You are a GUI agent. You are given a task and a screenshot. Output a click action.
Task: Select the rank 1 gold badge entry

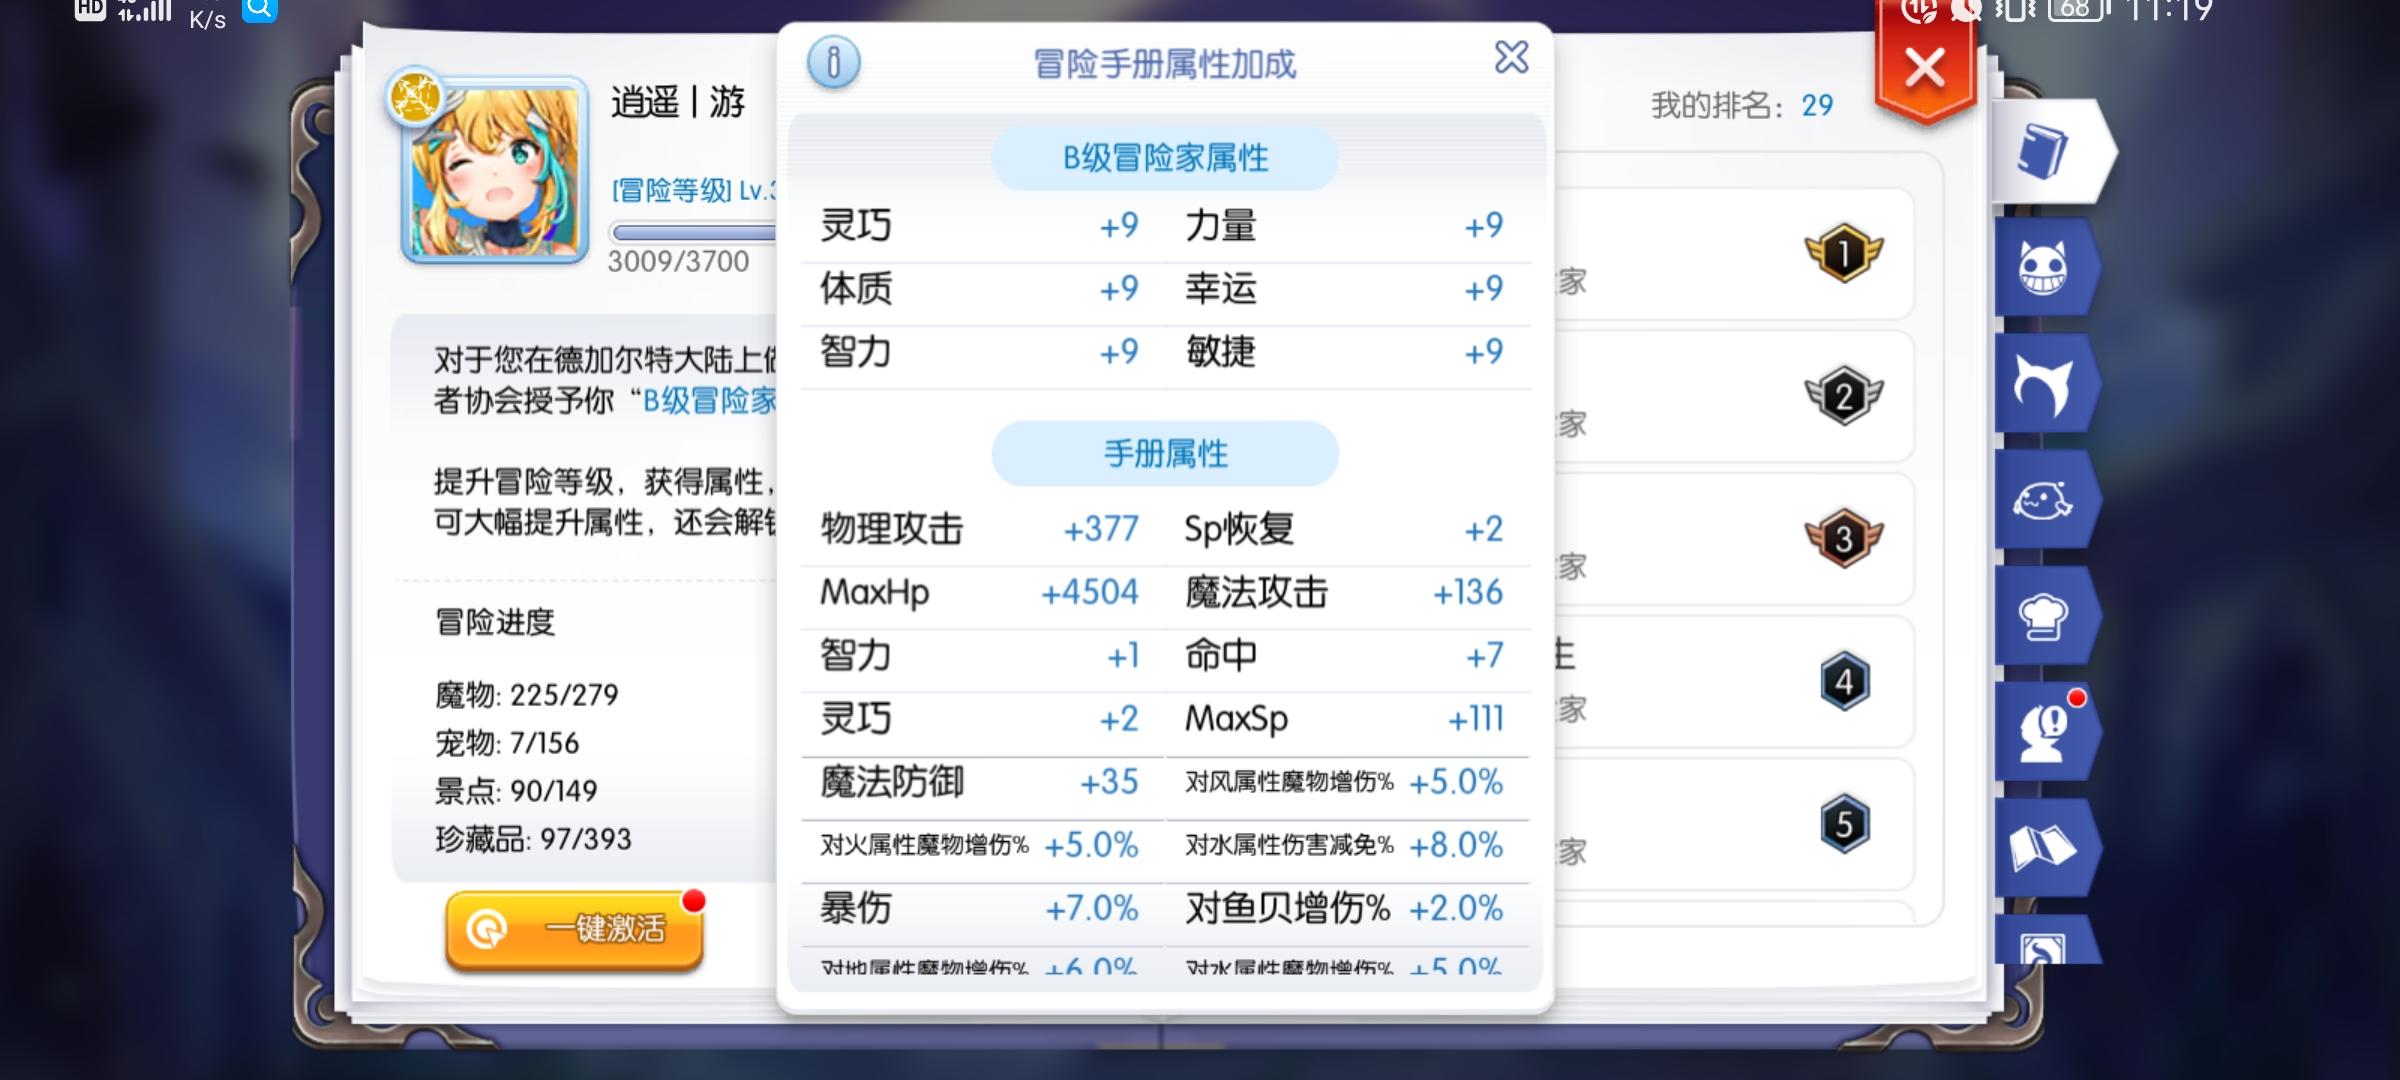pos(1843,253)
